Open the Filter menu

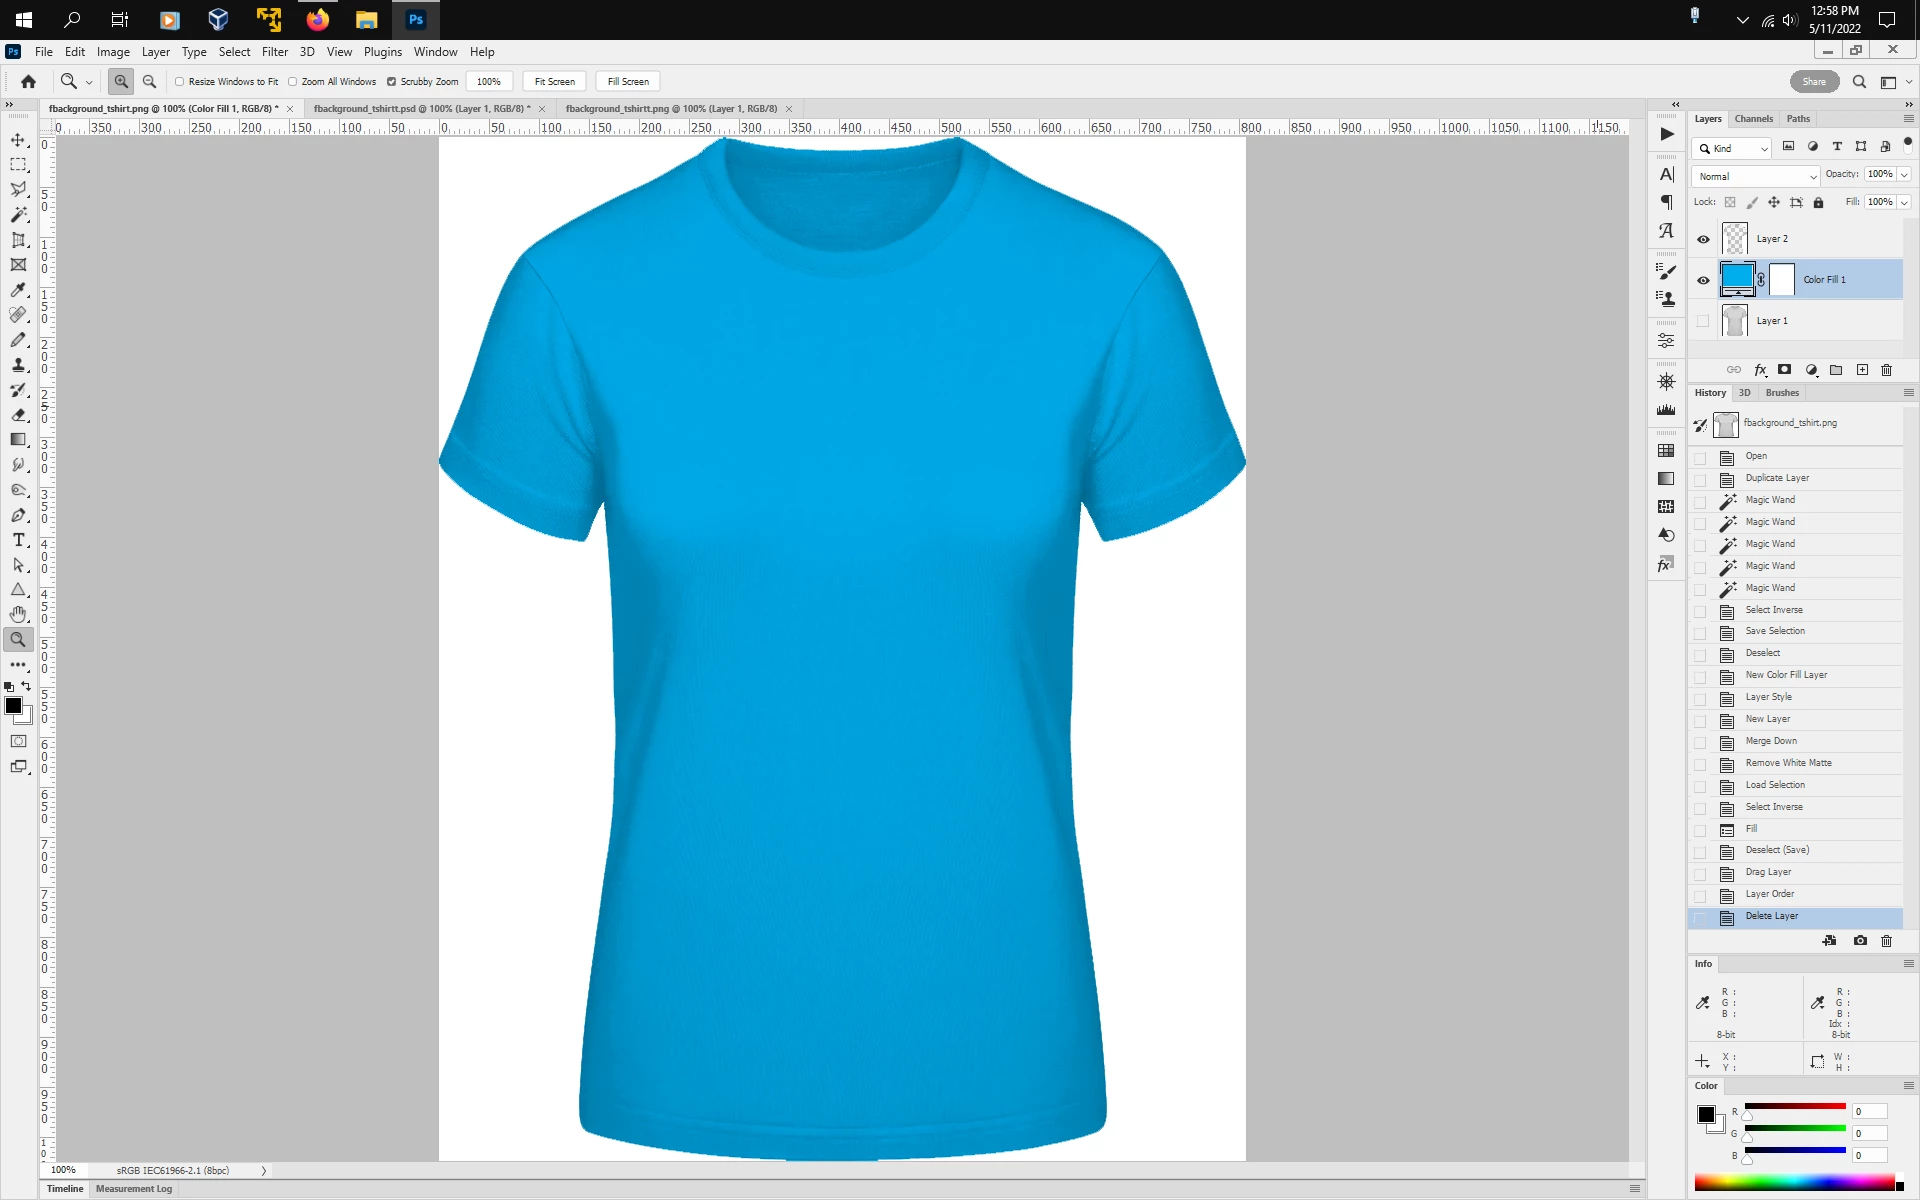coord(274,52)
